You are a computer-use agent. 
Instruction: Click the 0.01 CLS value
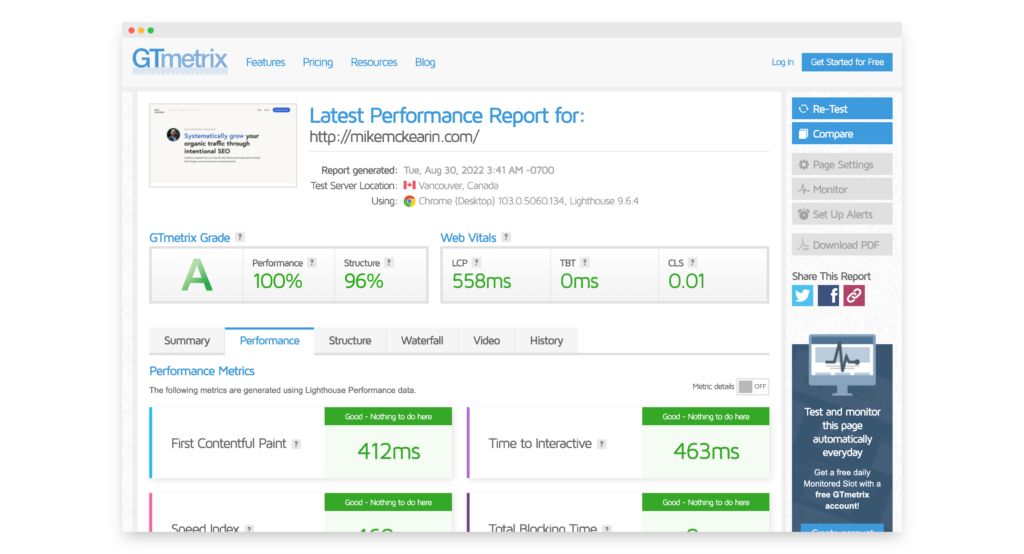(x=686, y=281)
